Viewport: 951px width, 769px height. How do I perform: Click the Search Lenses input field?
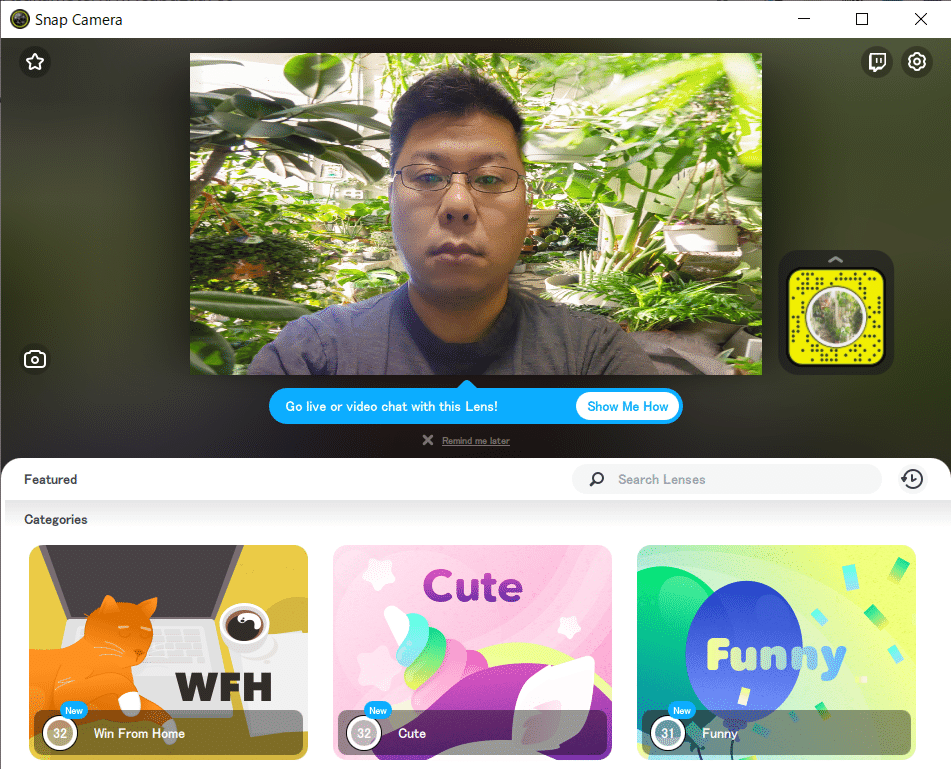727,480
